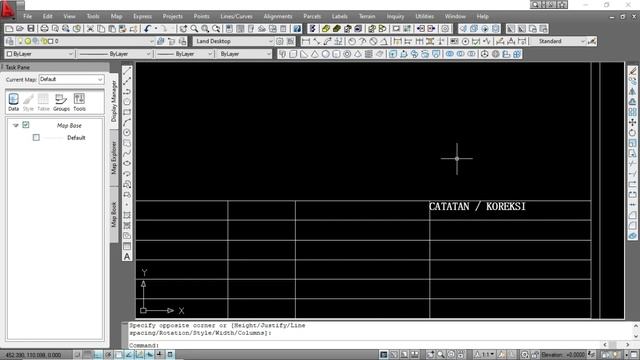640x360 pixels.
Task: Open the Express menu
Action: [x=142, y=16]
